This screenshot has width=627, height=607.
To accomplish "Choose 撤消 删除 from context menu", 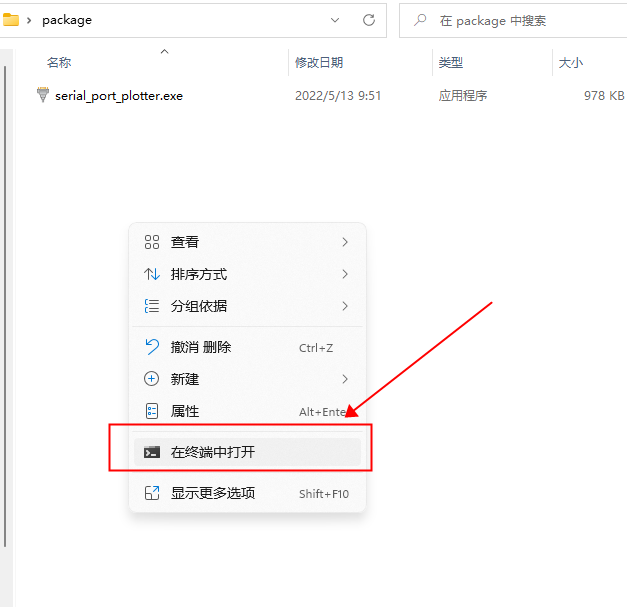I will pyautogui.click(x=248, y=347).
